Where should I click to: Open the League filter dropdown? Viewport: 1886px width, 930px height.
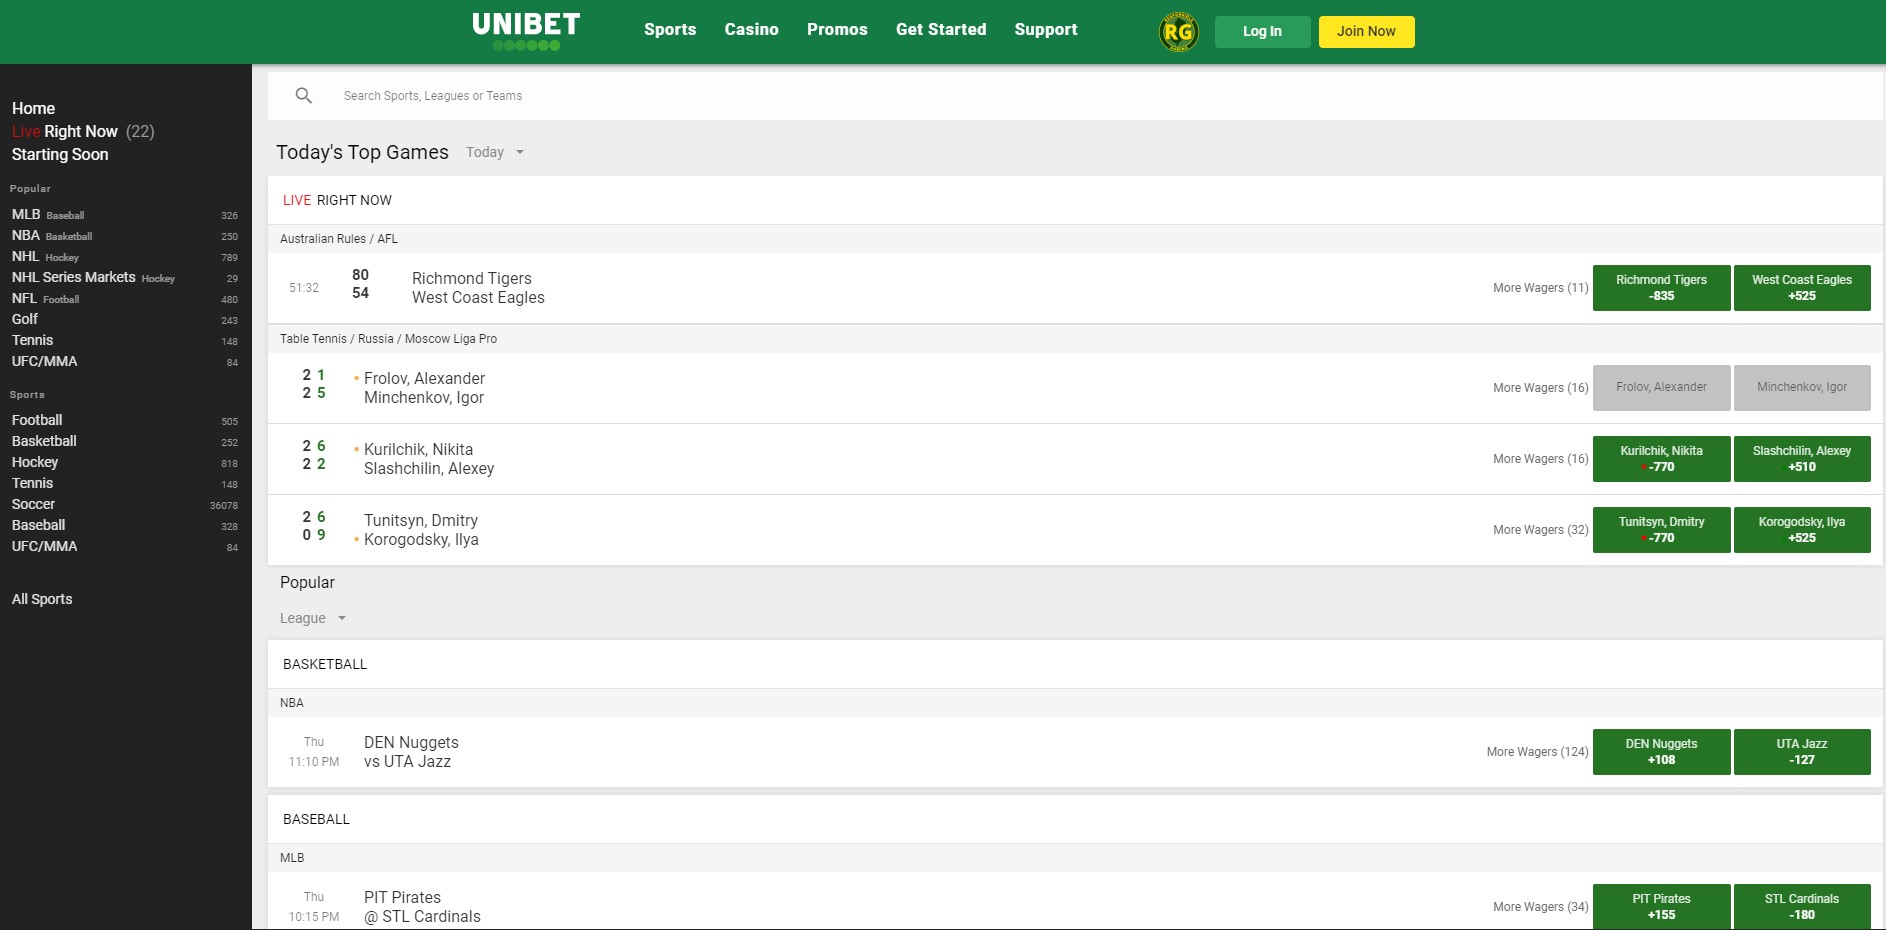tap(313, 618)
